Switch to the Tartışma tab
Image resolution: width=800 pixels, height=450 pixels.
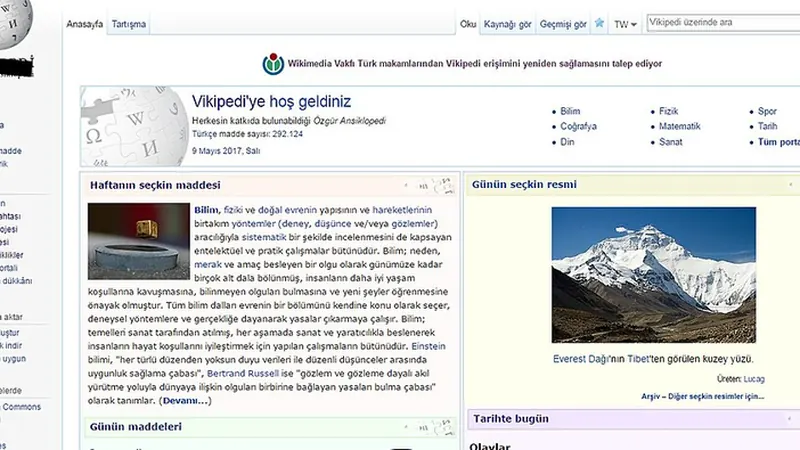point(128,24)
